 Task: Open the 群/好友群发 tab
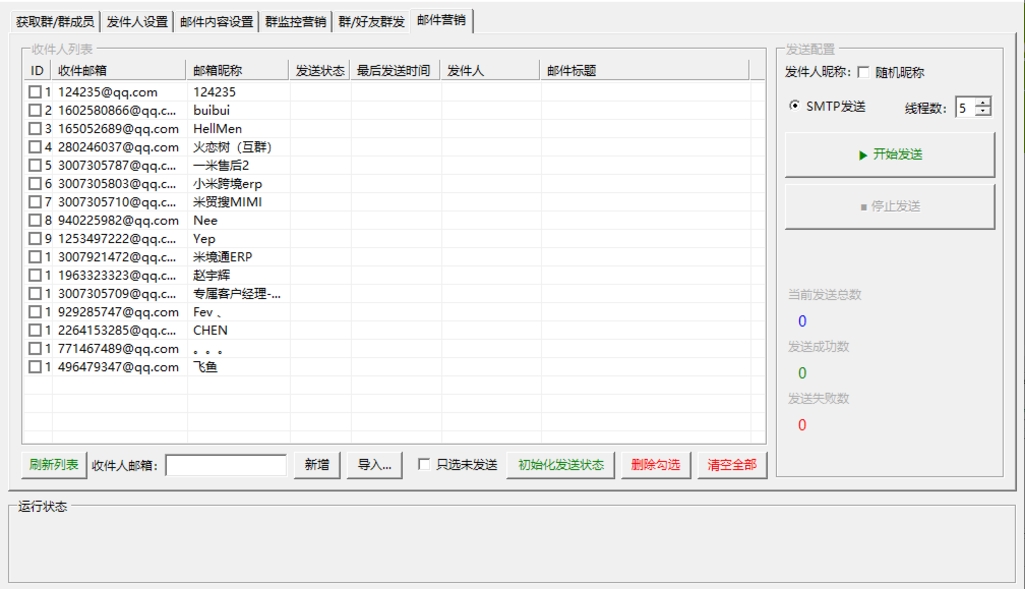point(371,22)
